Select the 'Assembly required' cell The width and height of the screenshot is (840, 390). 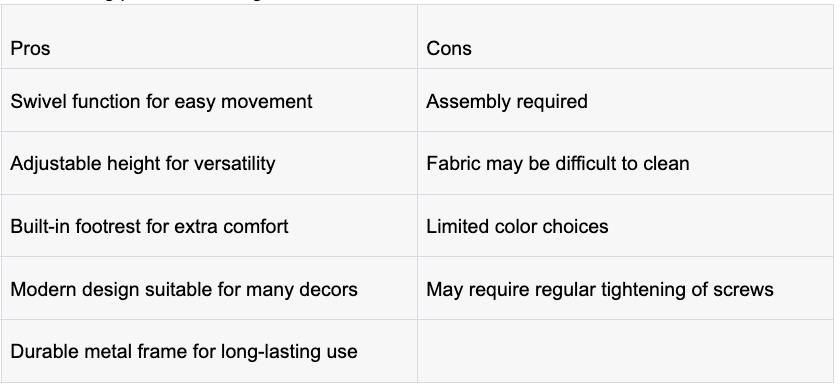pos(625,100)
